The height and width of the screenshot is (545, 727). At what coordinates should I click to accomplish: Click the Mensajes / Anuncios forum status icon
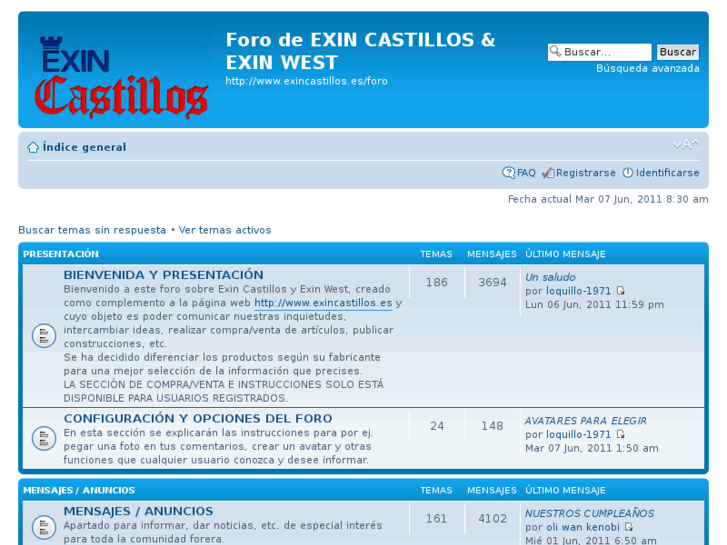[x=44, y=527]
